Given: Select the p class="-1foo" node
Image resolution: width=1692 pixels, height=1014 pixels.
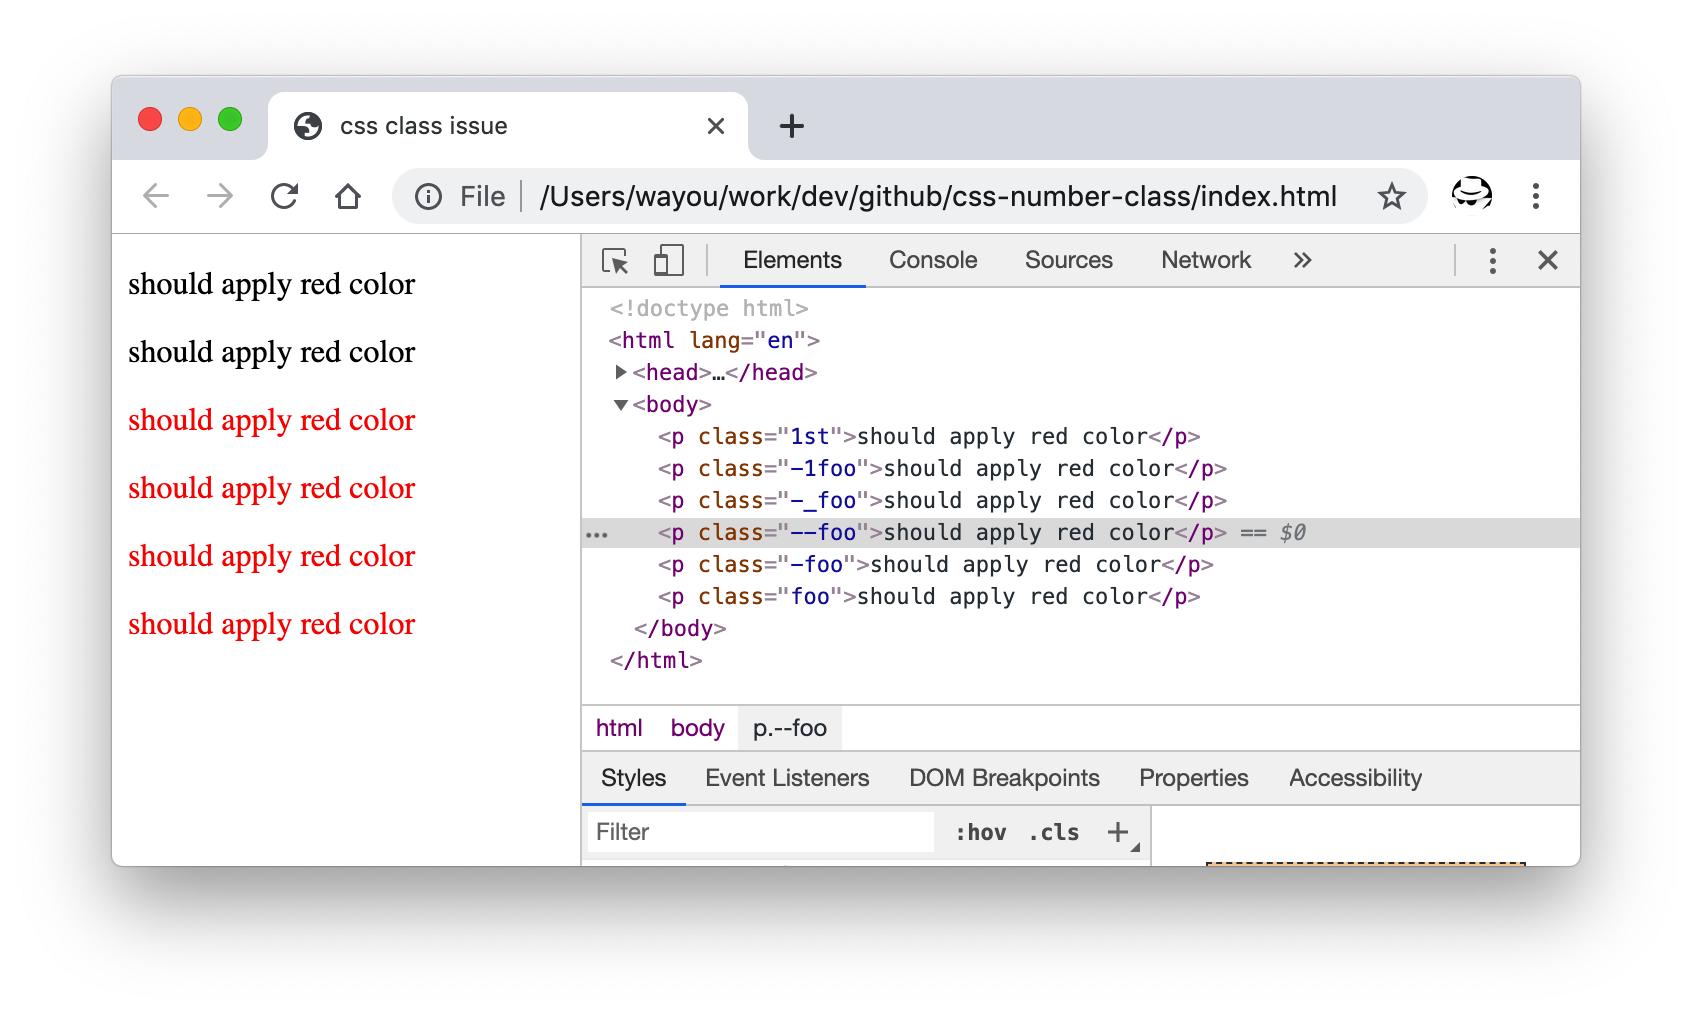Looking at the screenshot, I should point(942,469).
